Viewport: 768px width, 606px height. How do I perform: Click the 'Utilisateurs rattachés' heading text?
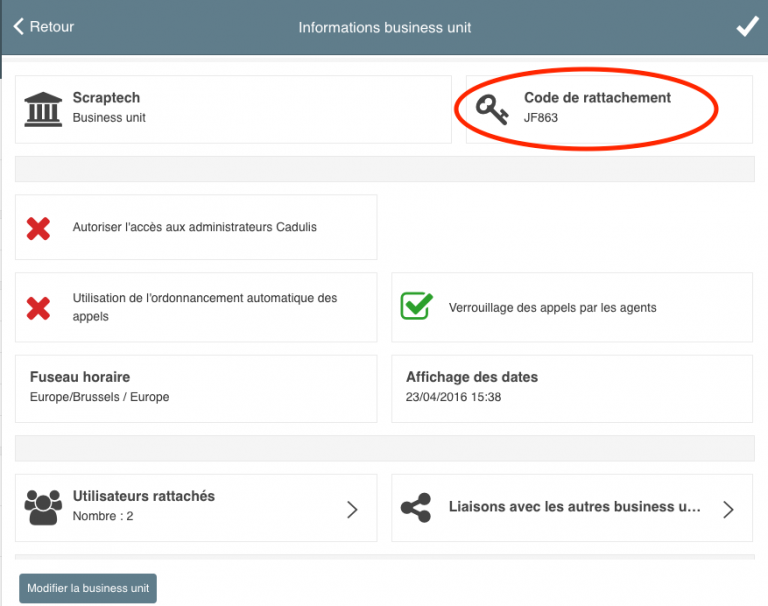(144, 496)
